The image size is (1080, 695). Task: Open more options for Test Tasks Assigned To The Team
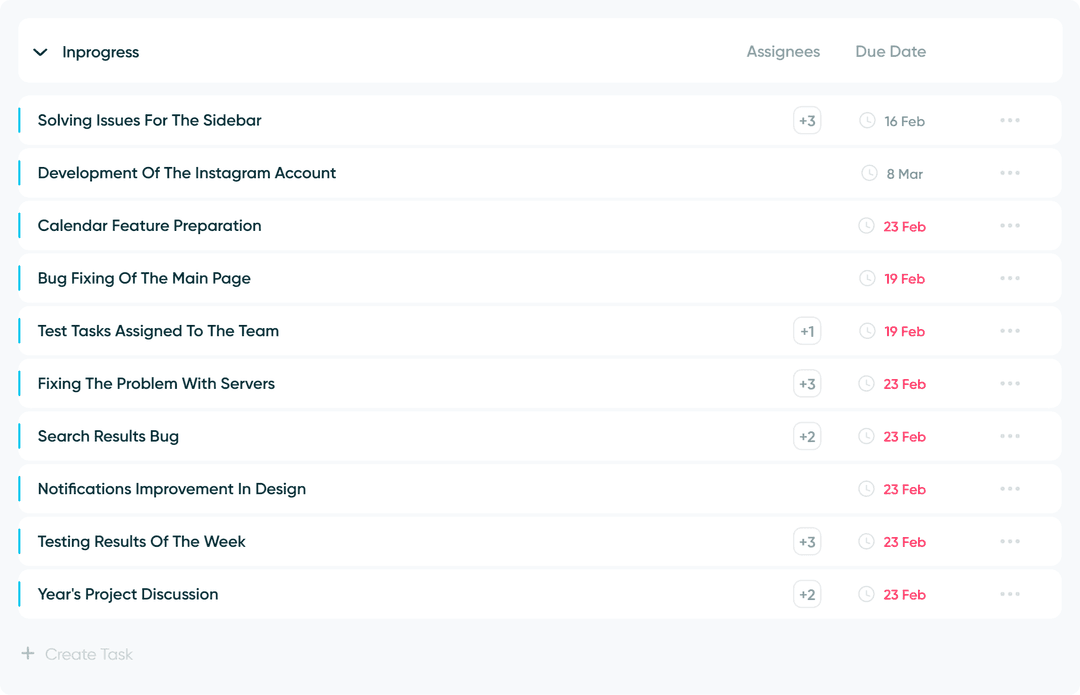[1010, 331]
